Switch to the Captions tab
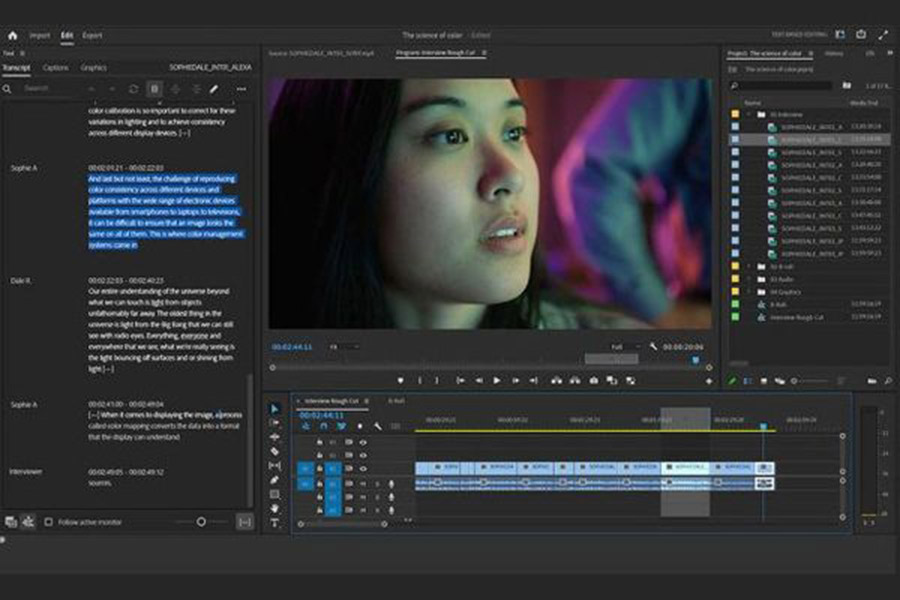The height and width of the screenshot is (600, 900). [x=56, y=68]
